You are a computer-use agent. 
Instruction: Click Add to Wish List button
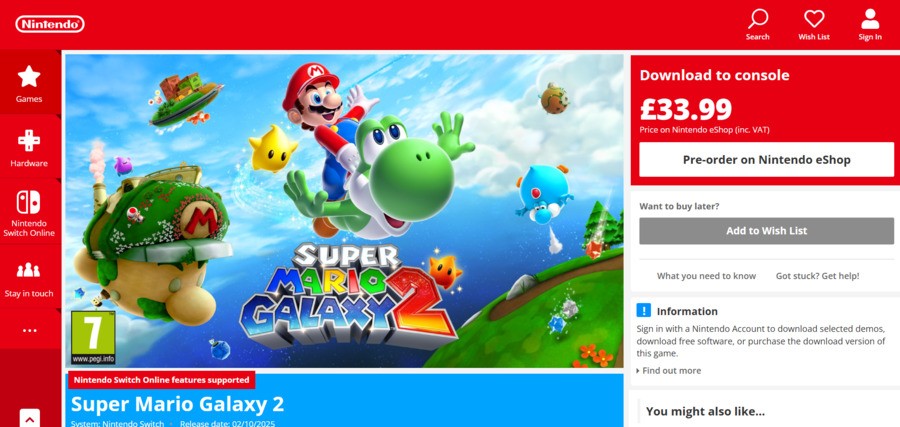click(x=766, y=231)
